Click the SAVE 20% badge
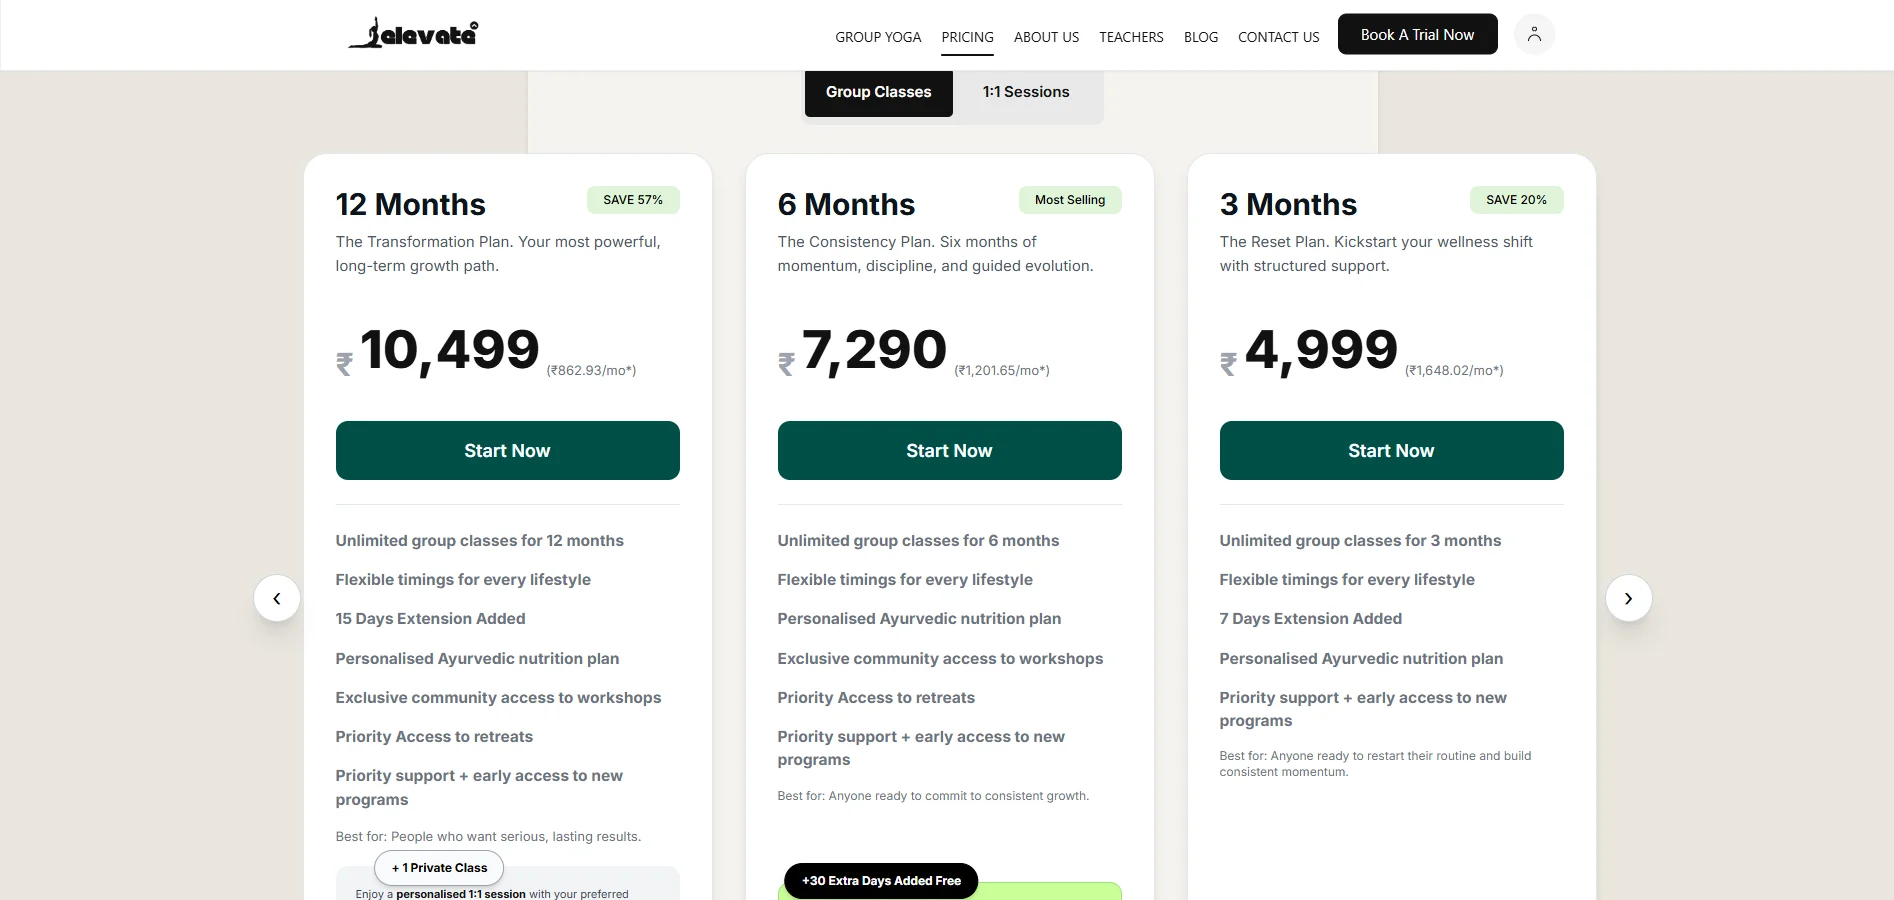 (1516, 200)
